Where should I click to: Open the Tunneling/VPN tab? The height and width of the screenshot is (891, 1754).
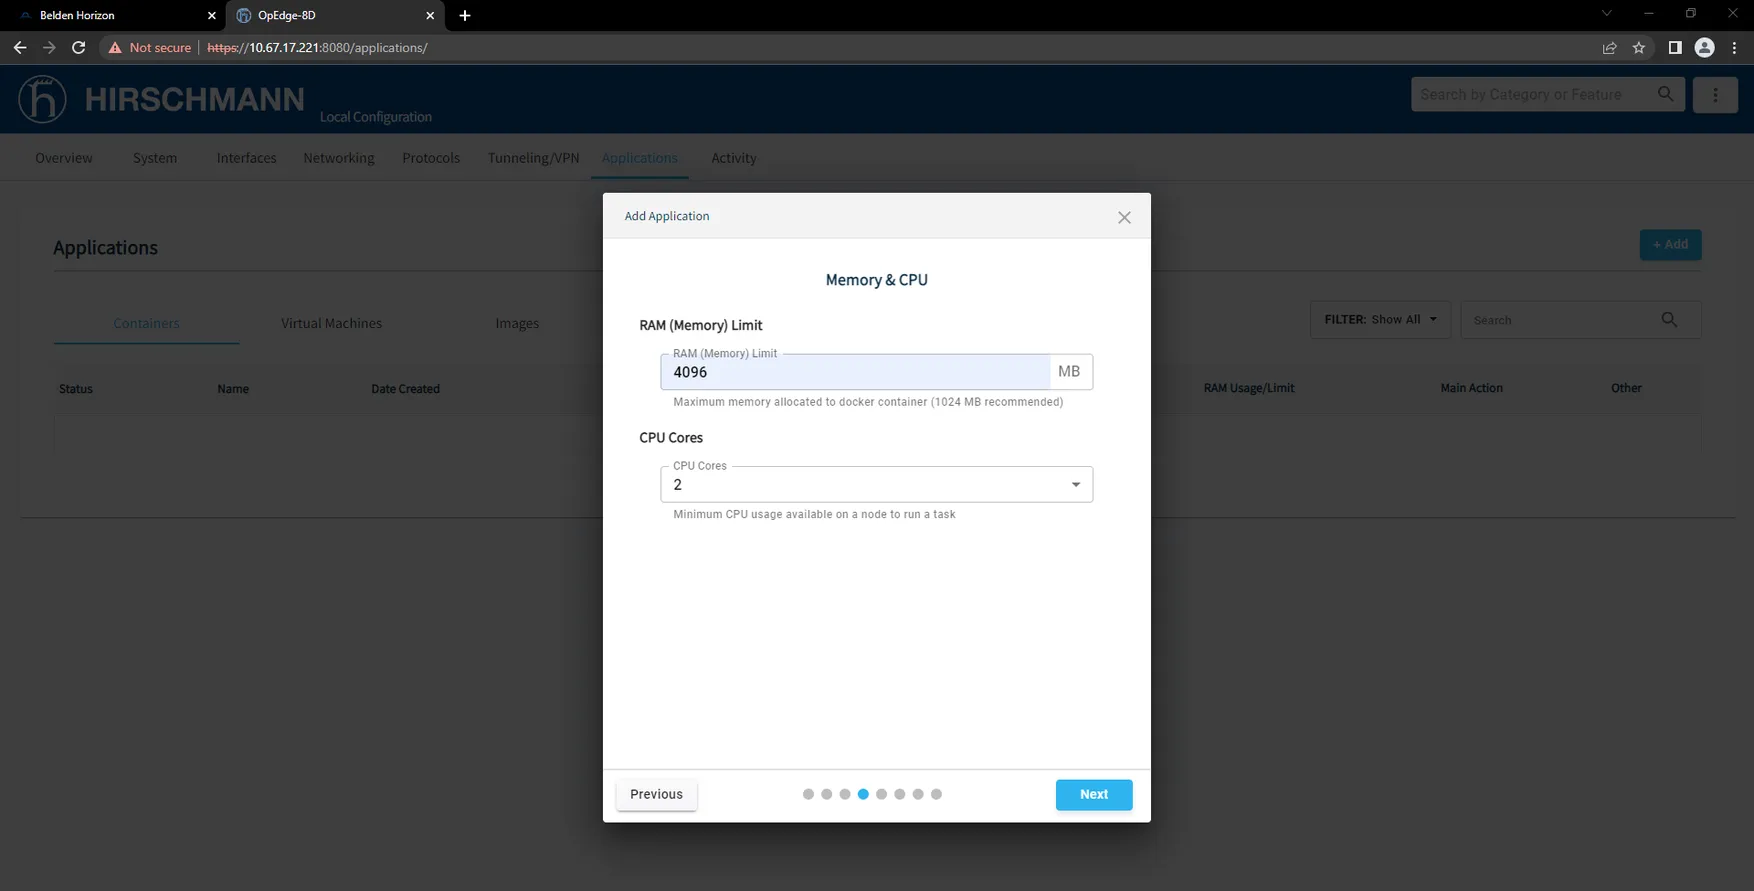click(533, 158)
